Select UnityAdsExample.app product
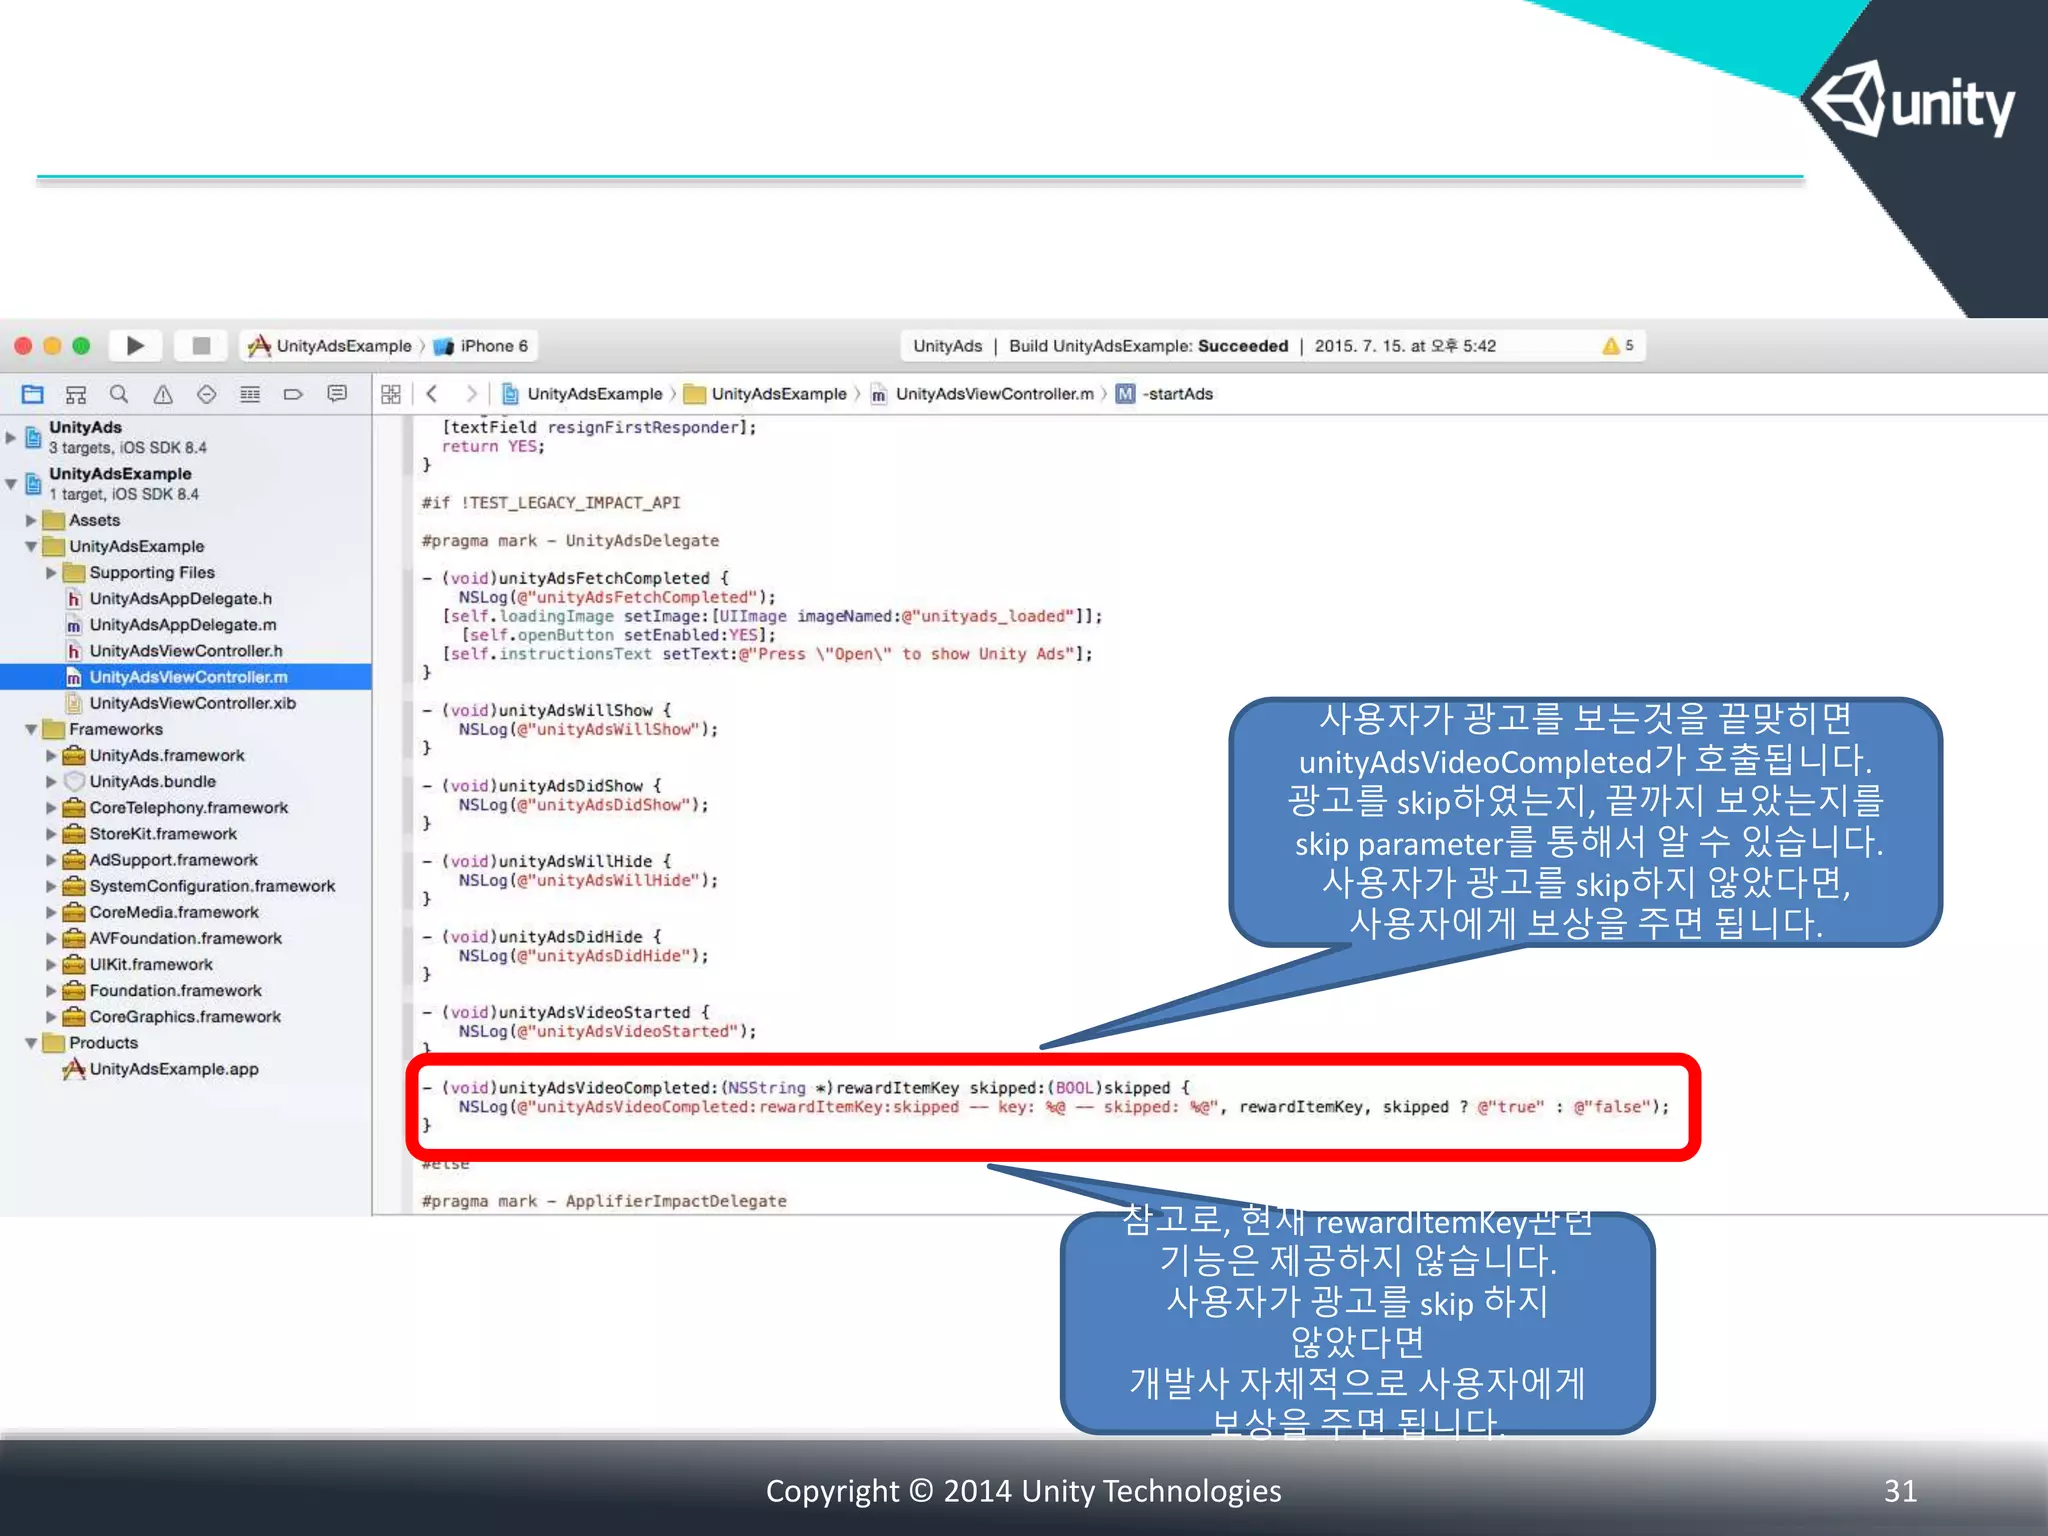 [174, 1069]
